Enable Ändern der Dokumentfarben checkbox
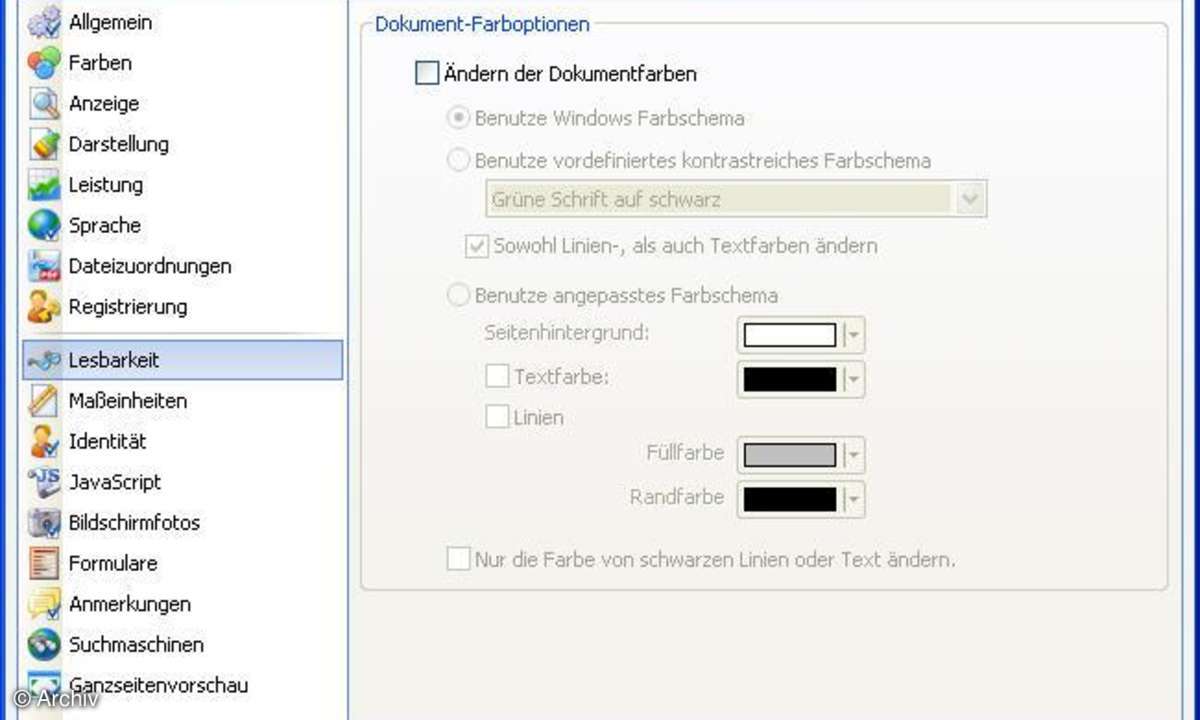Image resolution: width=1200 pixels, height=720 pixels. tap(427, 73)
